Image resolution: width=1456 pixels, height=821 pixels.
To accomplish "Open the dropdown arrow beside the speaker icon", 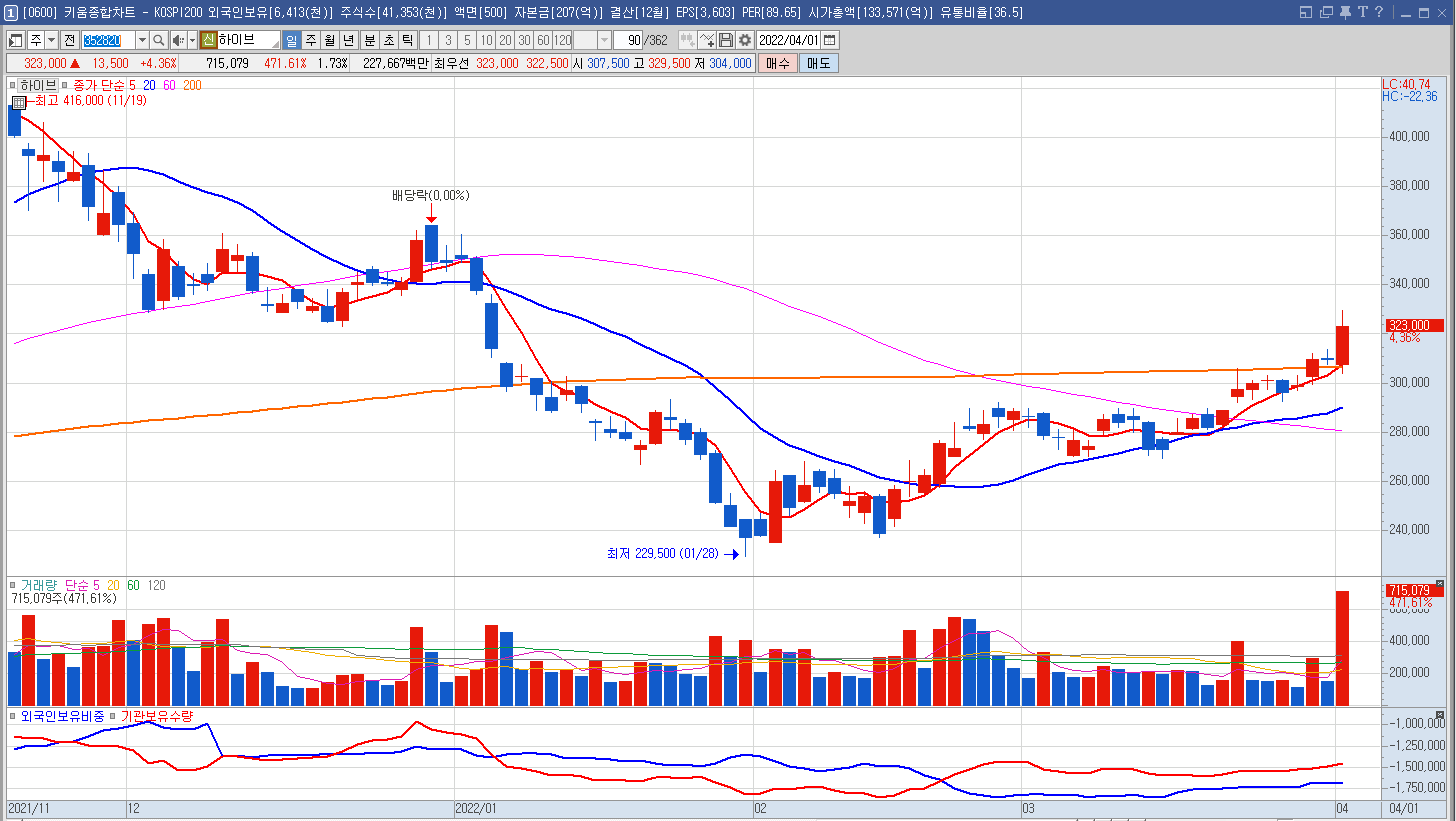I will pos(192,40).
